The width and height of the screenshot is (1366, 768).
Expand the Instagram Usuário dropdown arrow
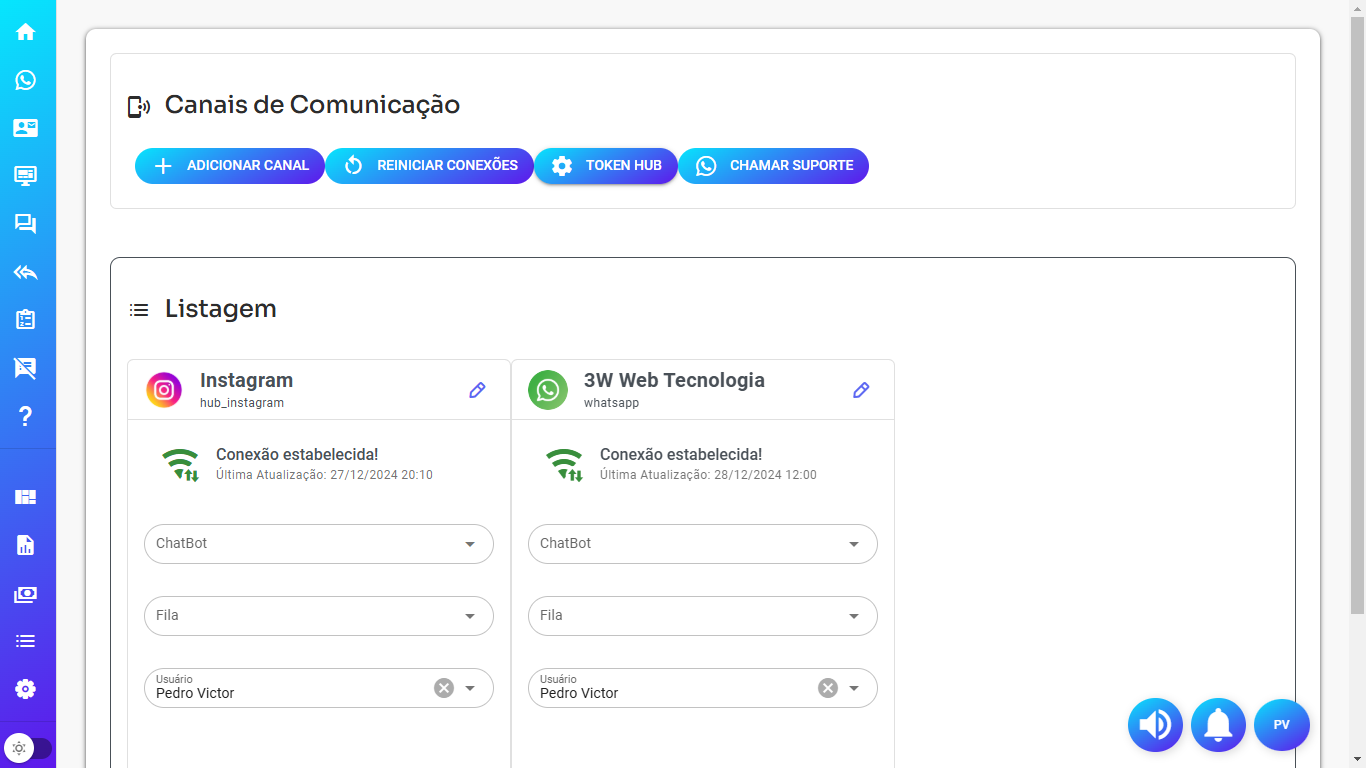(470, 688)
